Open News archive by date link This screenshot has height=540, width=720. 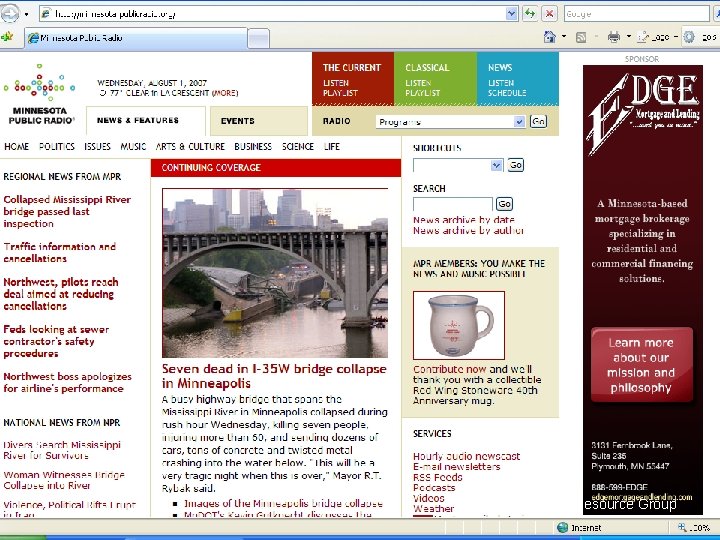pos(464,219)
